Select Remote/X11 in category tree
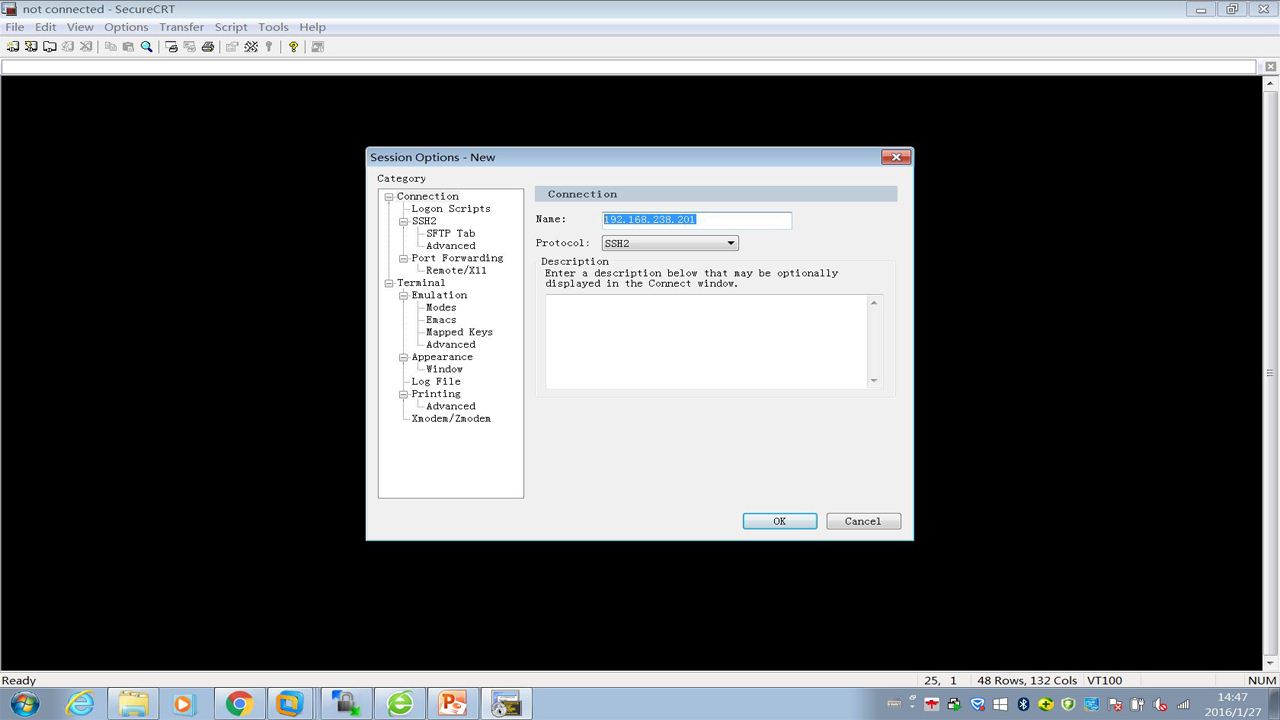Screen dimensions: 1280x720 click(457, 270)
